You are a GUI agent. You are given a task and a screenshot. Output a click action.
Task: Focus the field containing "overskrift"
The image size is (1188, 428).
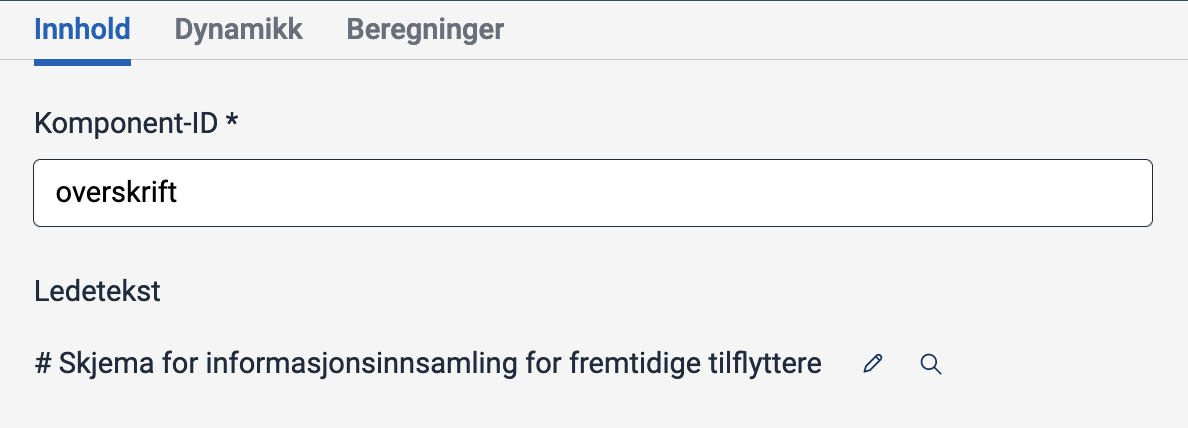point(592,193)
